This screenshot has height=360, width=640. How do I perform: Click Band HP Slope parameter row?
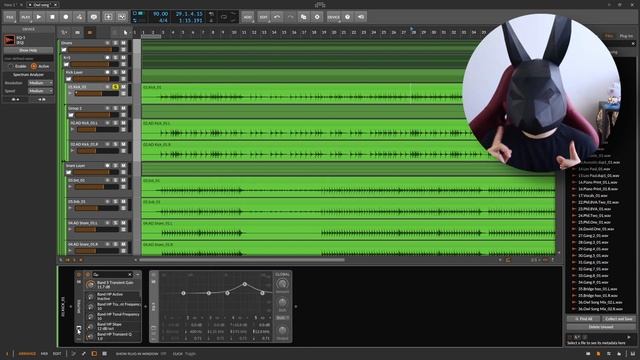point(113,326)
